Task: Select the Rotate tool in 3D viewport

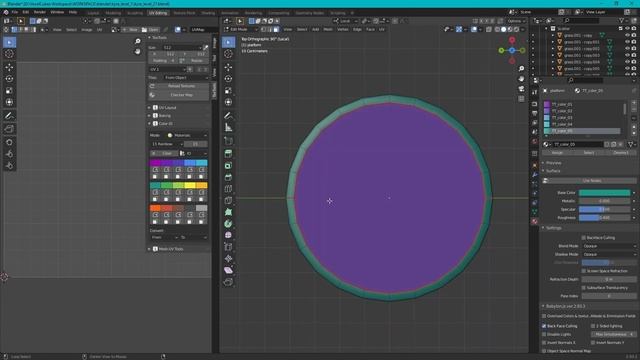Action: [x=229, y=79]
